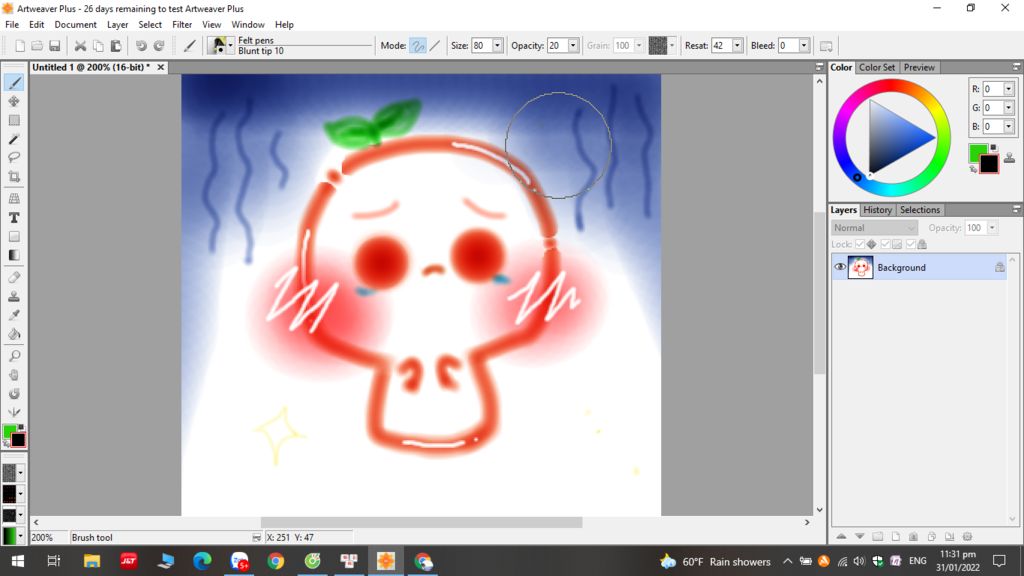The height and width of the screenshot is (576, 1024).
Task: Select the Shape tool
Action: [14, 236]
